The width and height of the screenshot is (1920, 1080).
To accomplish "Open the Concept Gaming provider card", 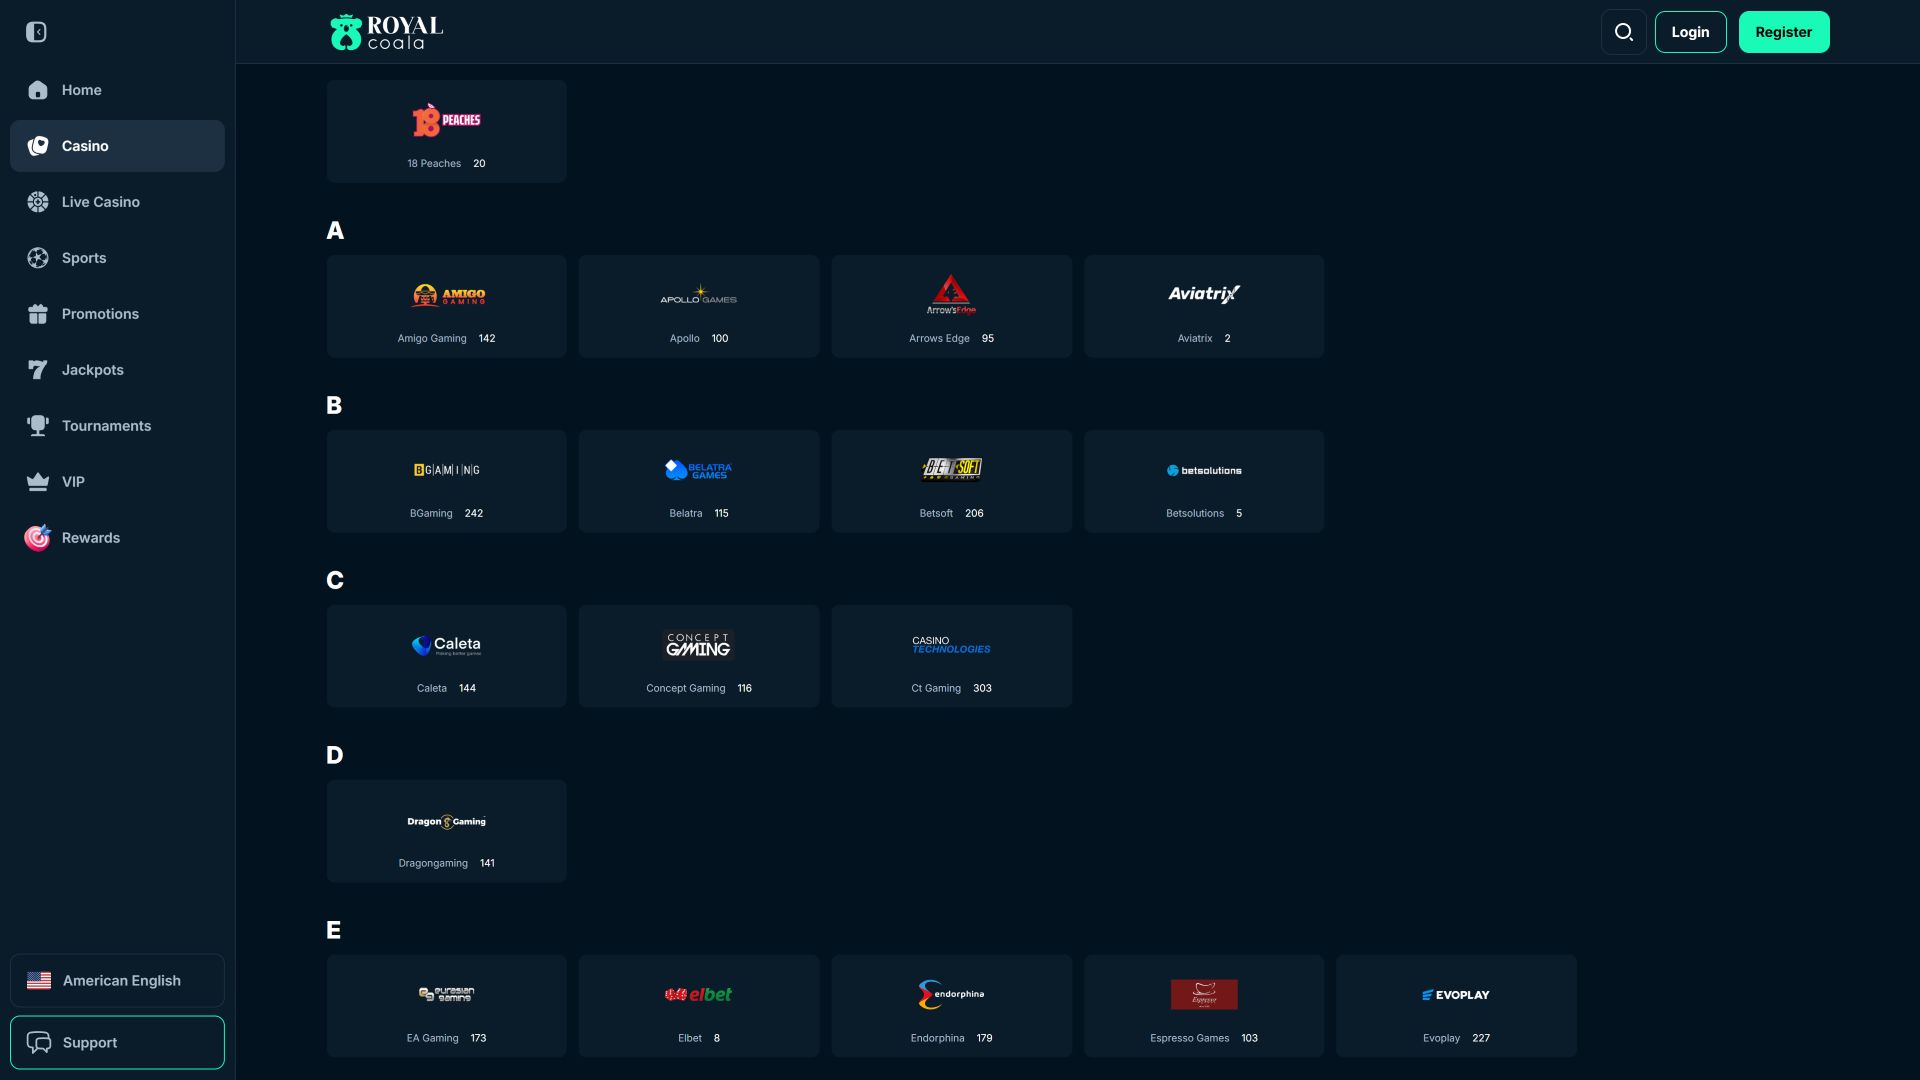I will 699,656.
